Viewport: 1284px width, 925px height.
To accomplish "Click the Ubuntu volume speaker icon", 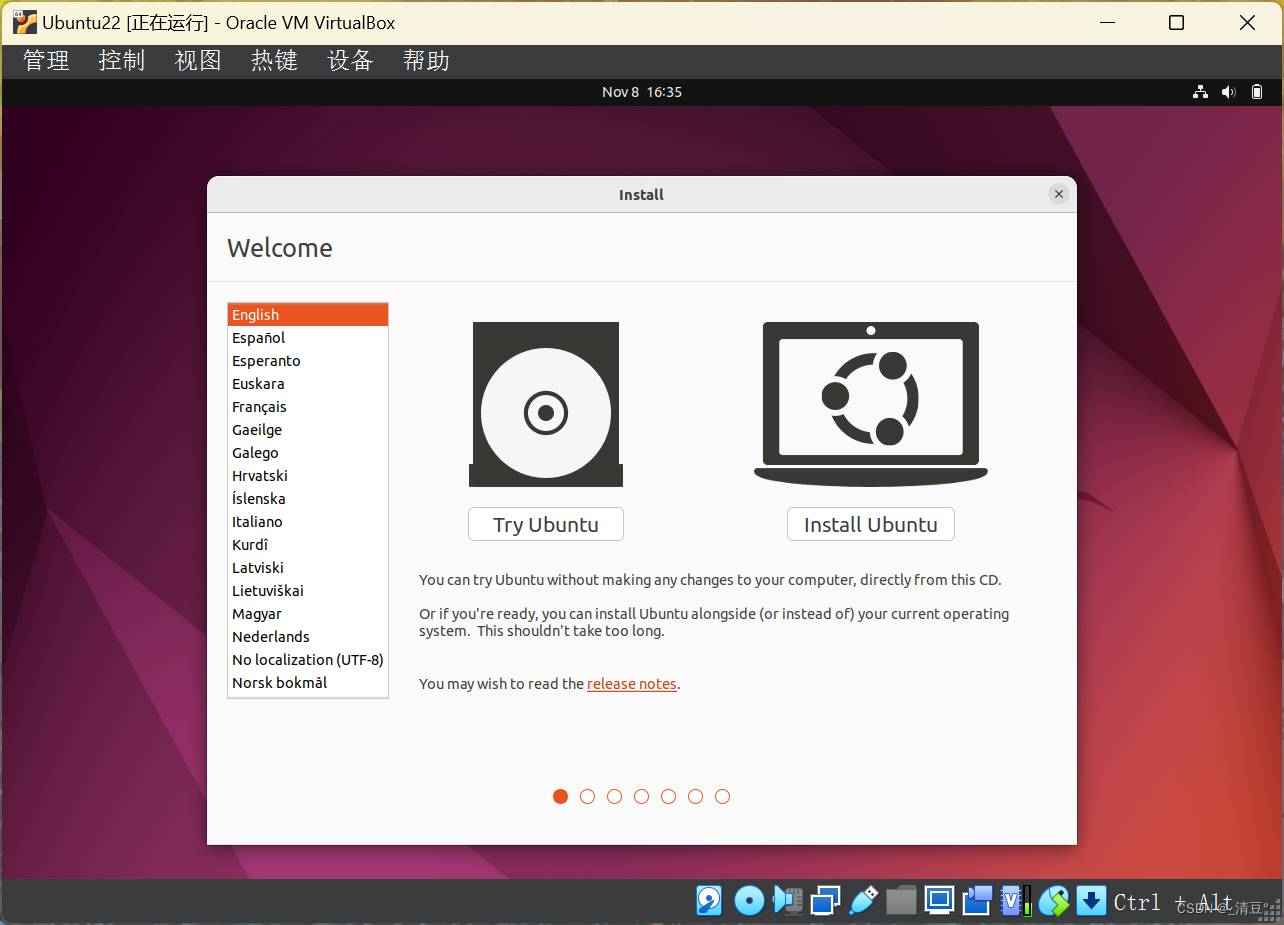I will [x=1229, y=92].
